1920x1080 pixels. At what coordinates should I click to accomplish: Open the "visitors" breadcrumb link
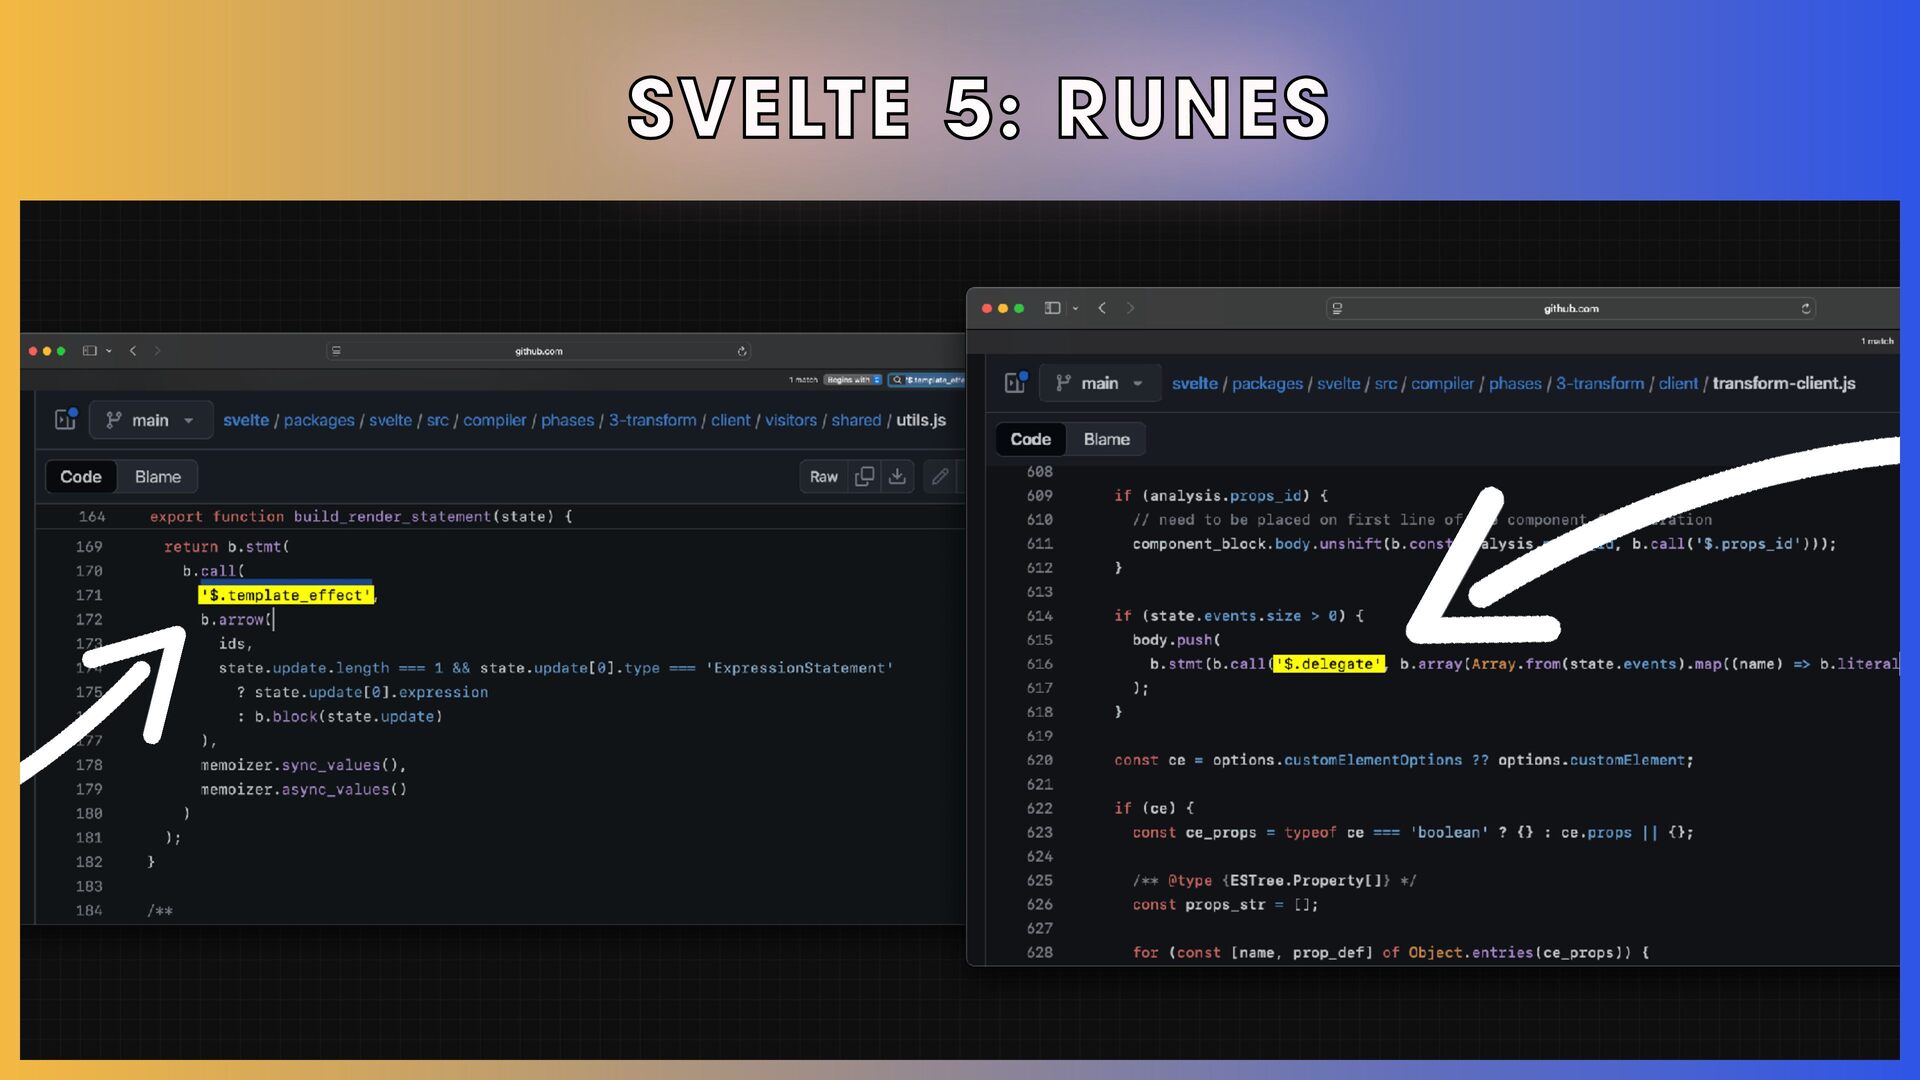click(x=791, y=420)
